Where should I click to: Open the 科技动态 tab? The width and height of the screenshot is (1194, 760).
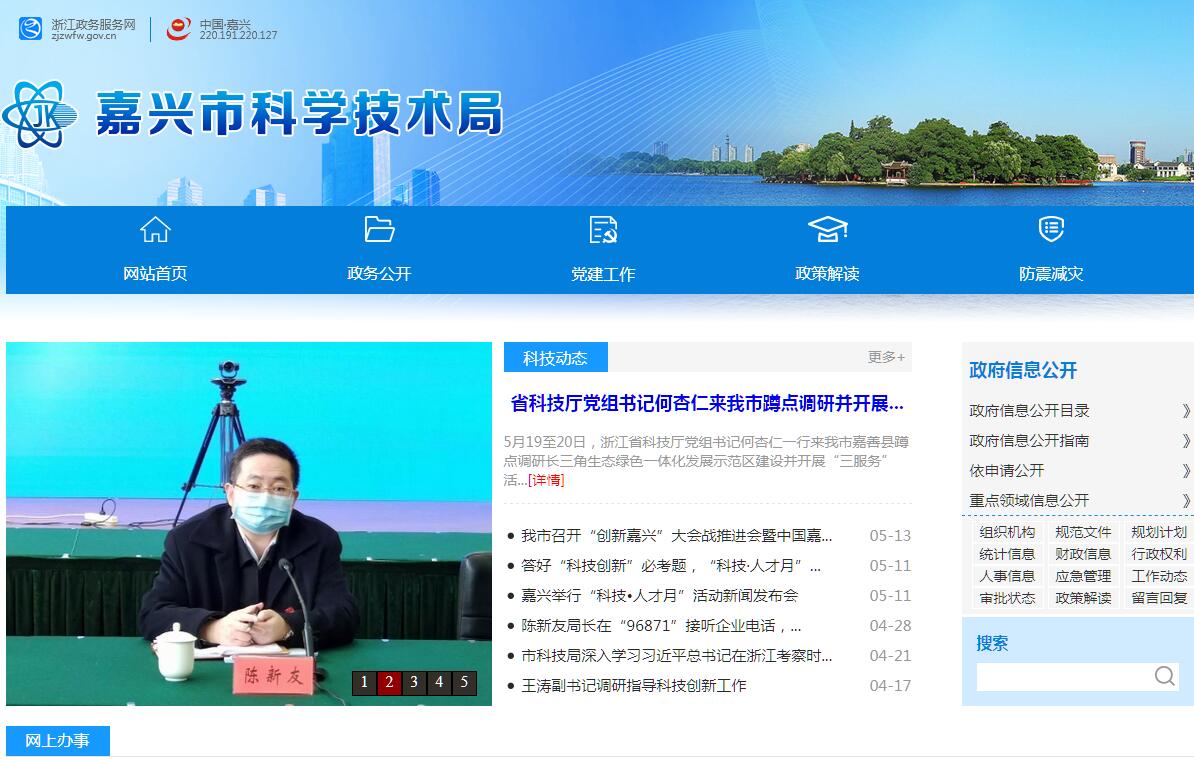click(x=555, y=358)
